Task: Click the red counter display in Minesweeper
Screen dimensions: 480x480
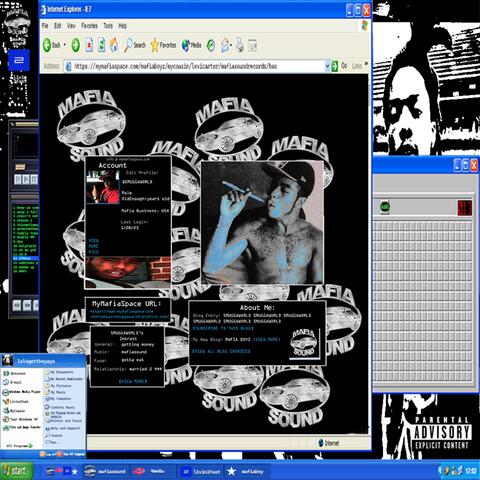Action: point(465,208)
